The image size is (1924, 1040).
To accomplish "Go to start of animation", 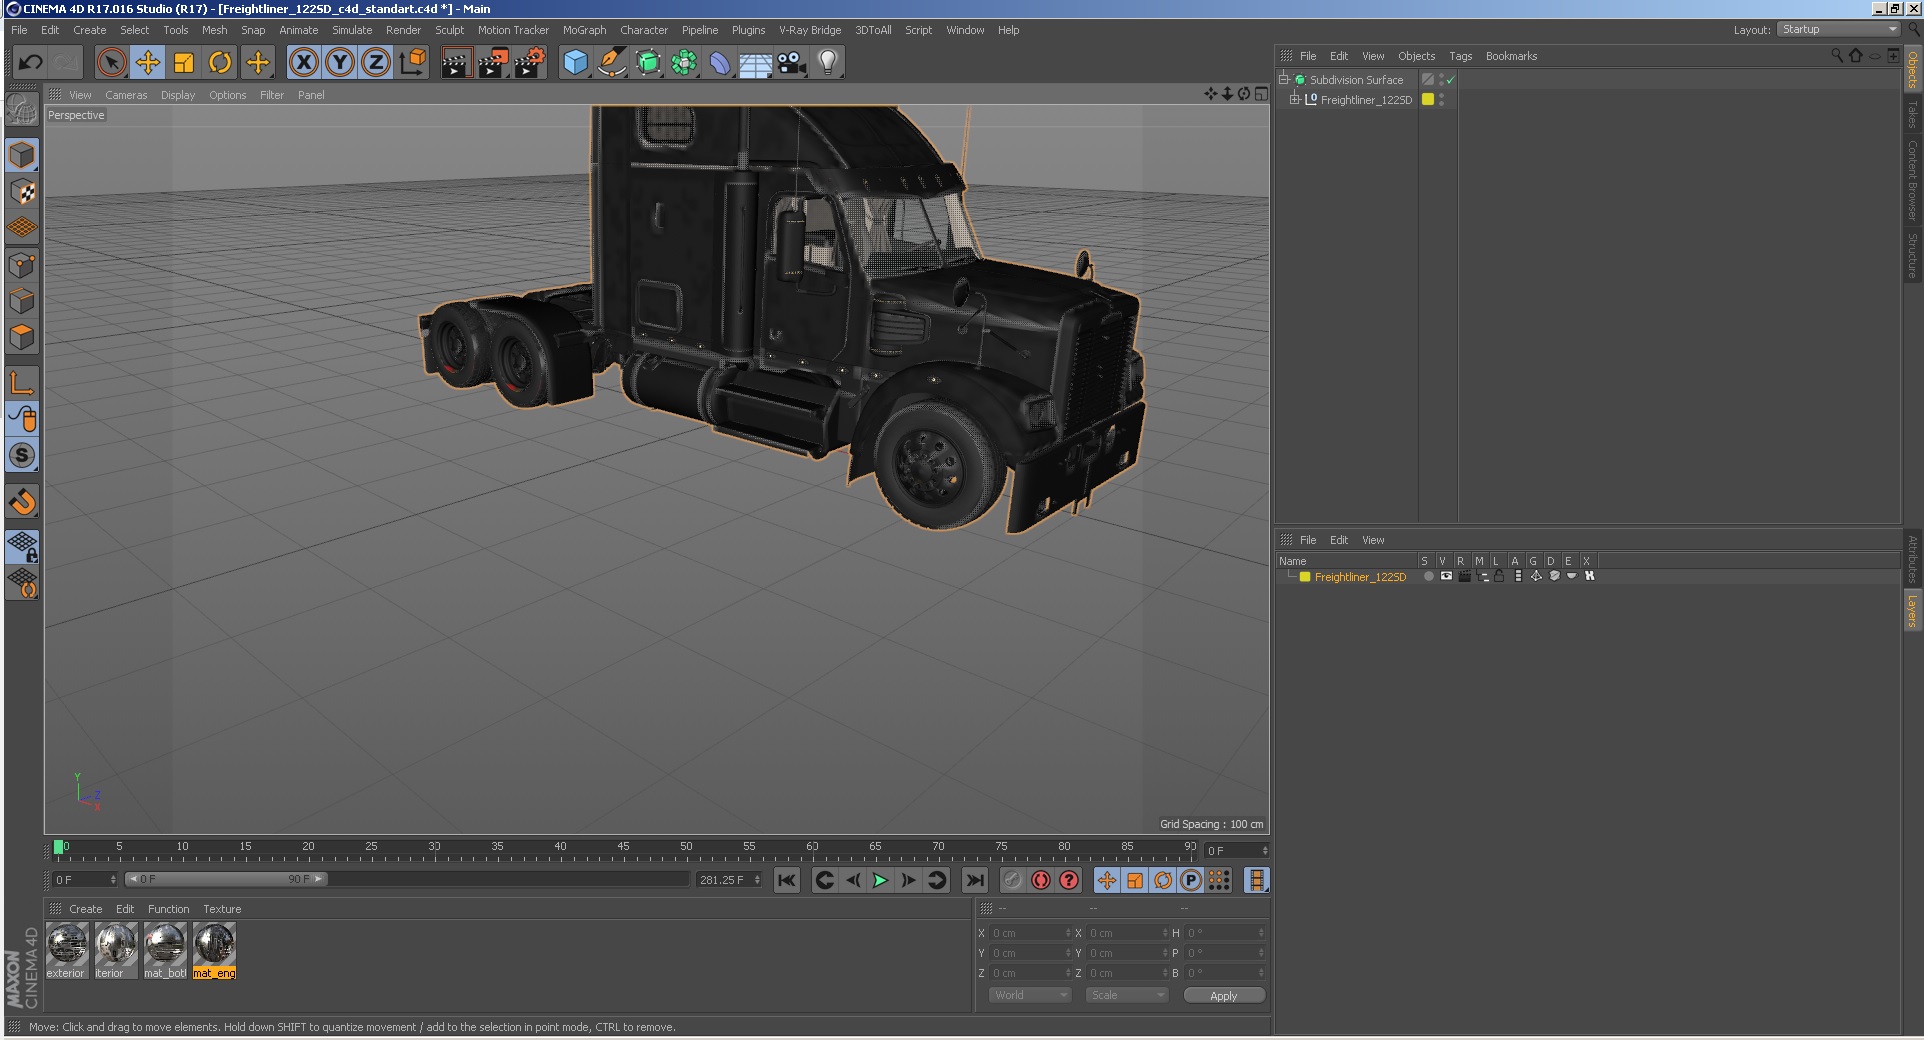I will (787, 880).
